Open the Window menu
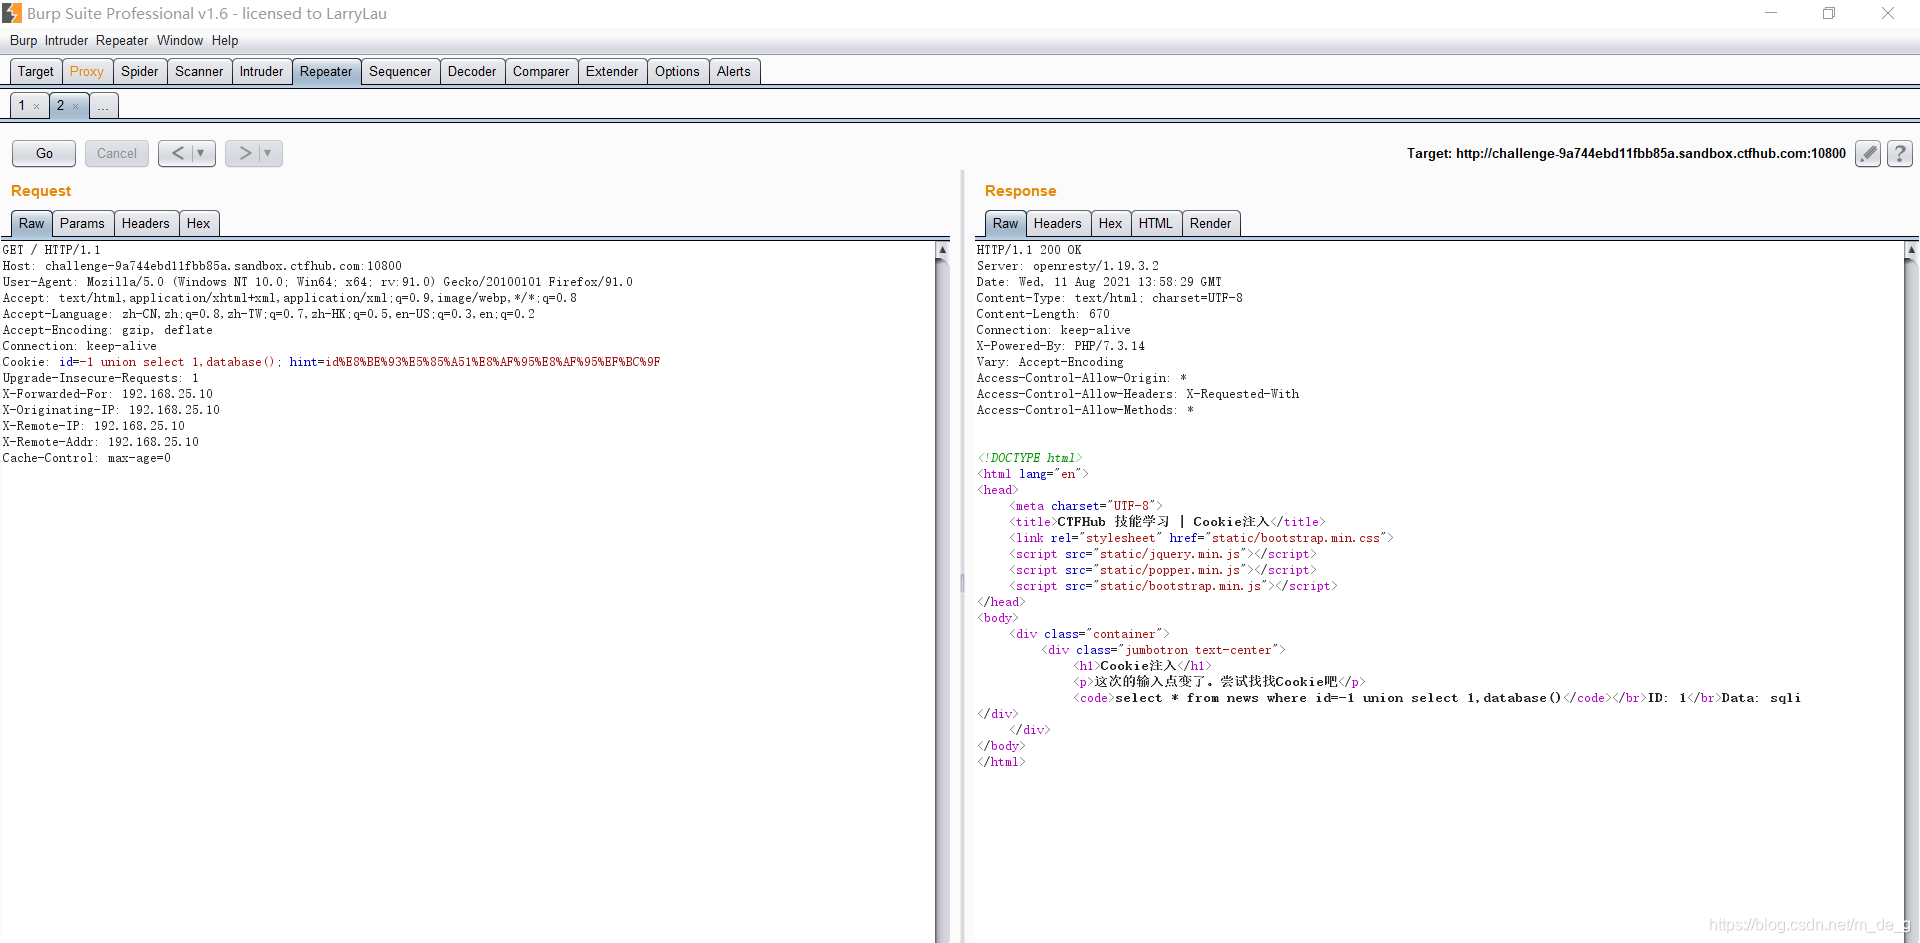 click(180, 40)
